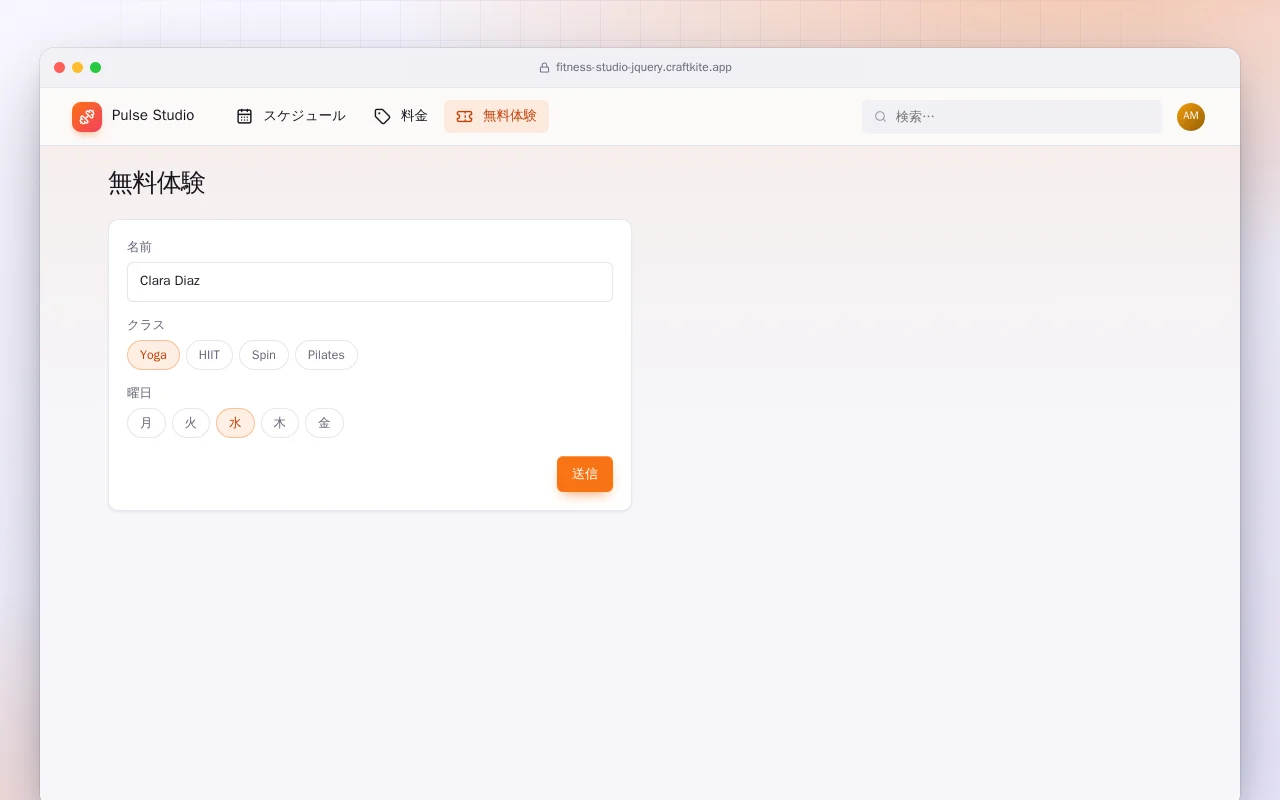Select the Yoga class chip
This screenshot has width=1280, height=800.
coord(153,355)
